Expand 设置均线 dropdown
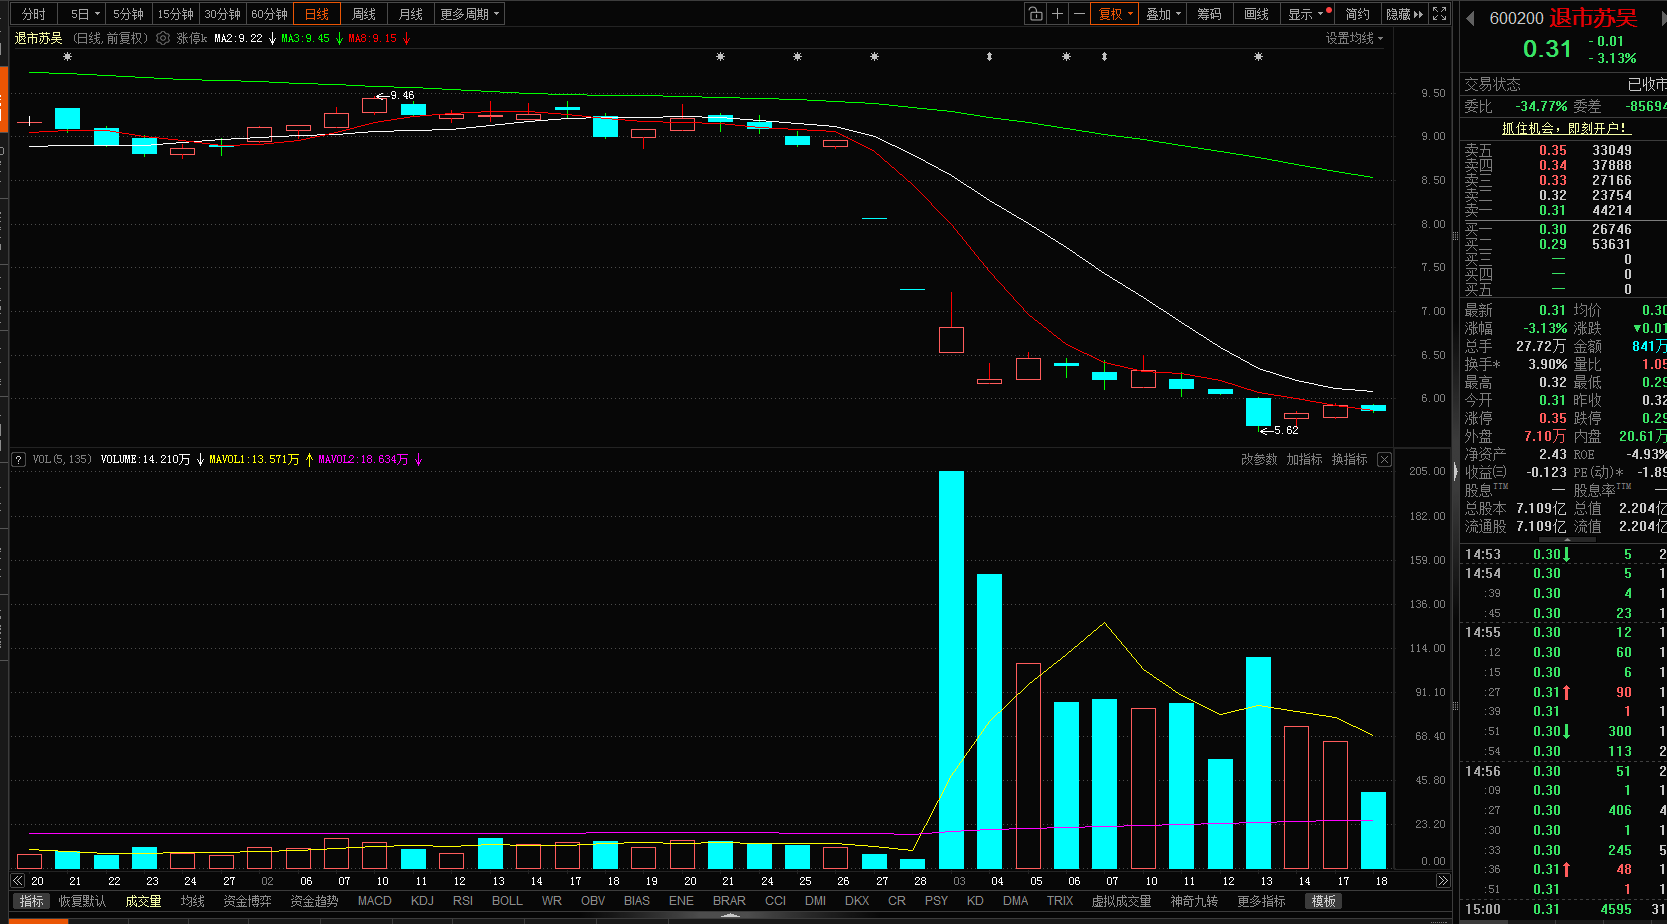The image size is (1667, 924). 1354,38
